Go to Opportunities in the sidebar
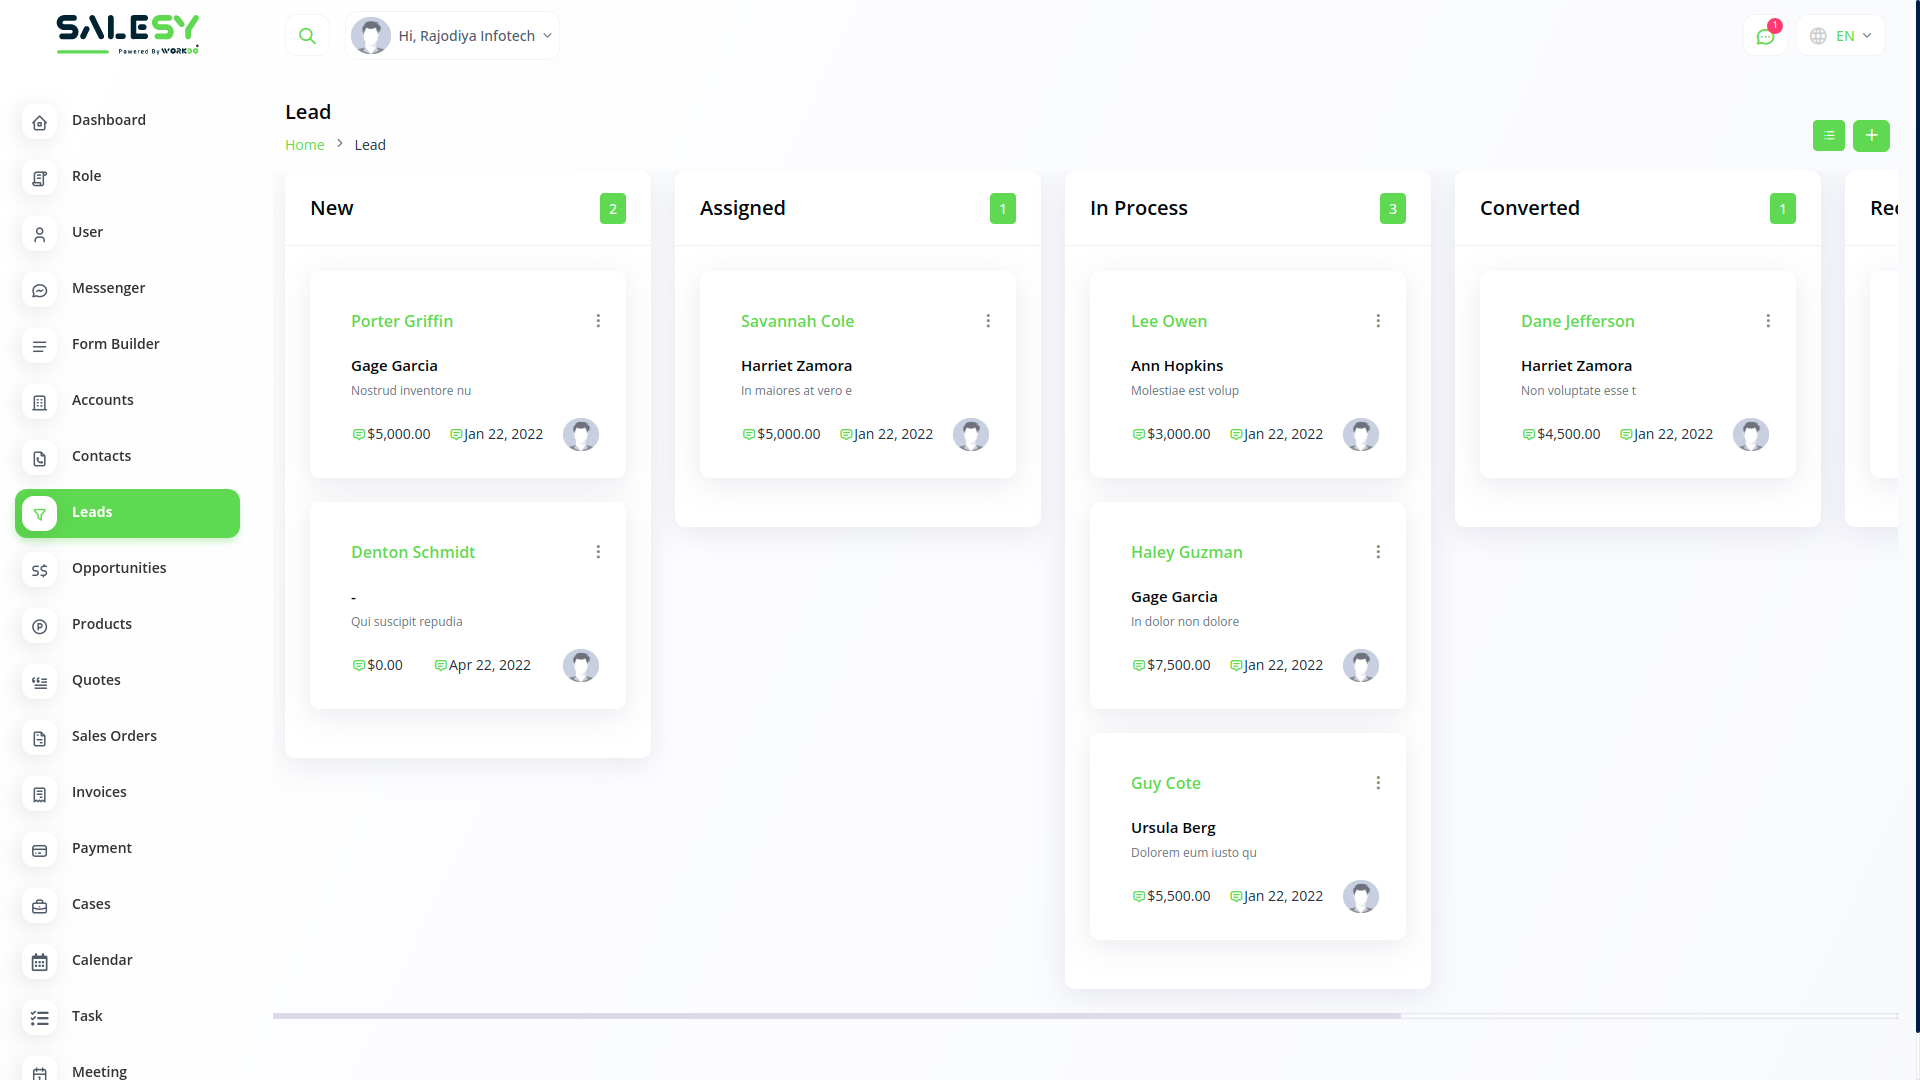 point(119,568)
